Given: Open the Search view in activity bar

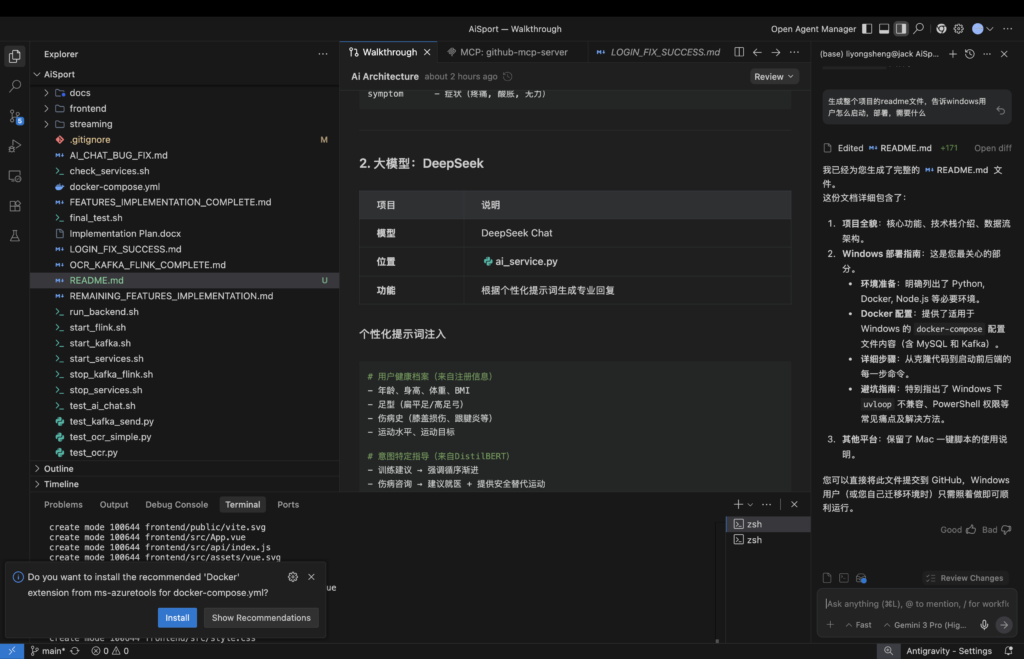Looking at the screenshot, I should (14, 86).
